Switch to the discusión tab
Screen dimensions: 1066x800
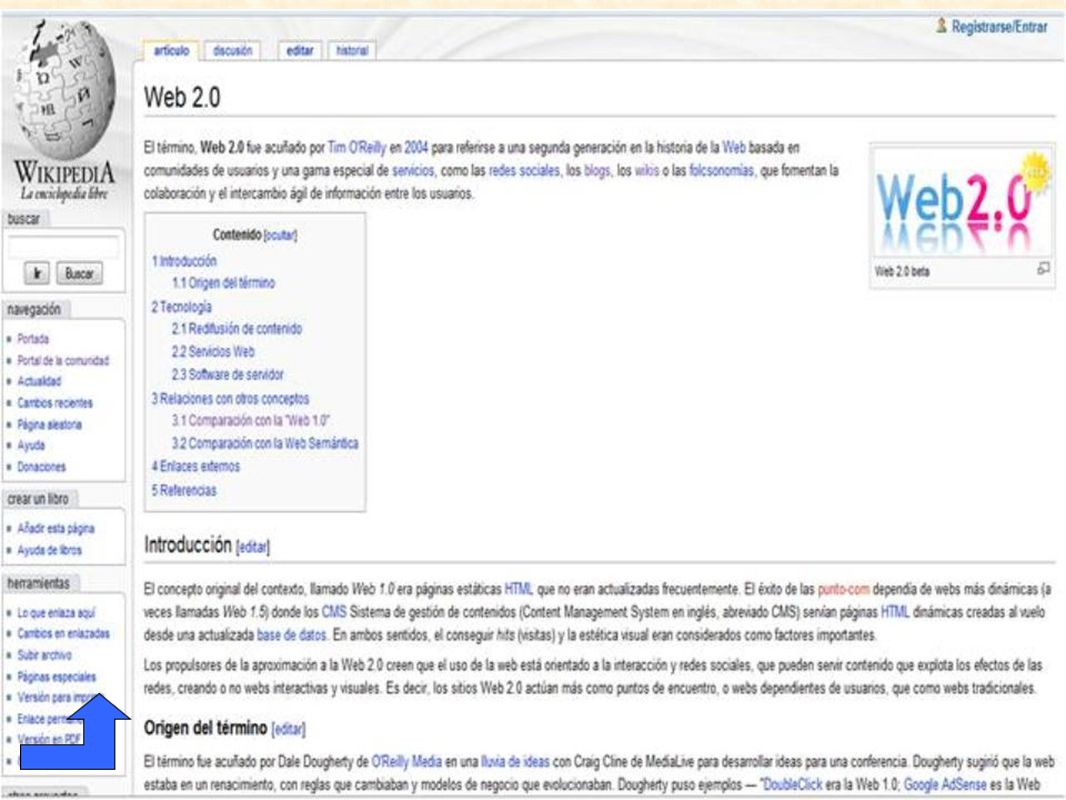click(x=233, y=50)
